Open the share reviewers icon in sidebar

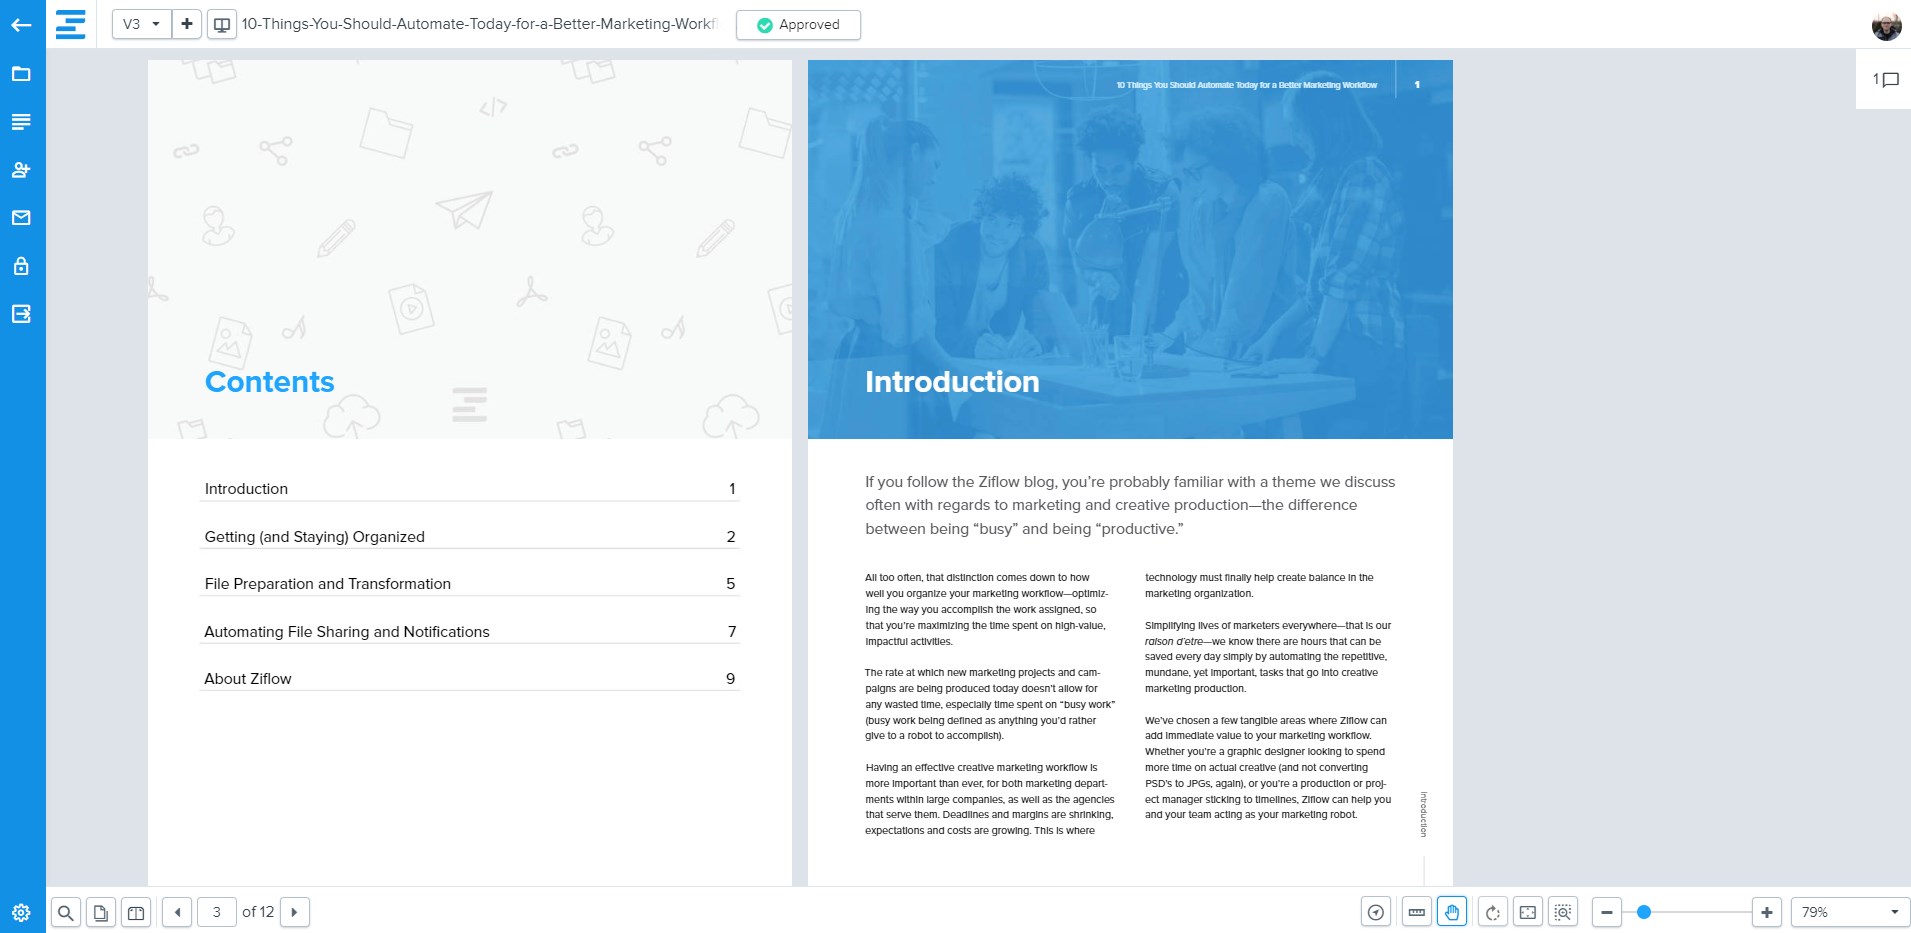click(x=21, y=170)
